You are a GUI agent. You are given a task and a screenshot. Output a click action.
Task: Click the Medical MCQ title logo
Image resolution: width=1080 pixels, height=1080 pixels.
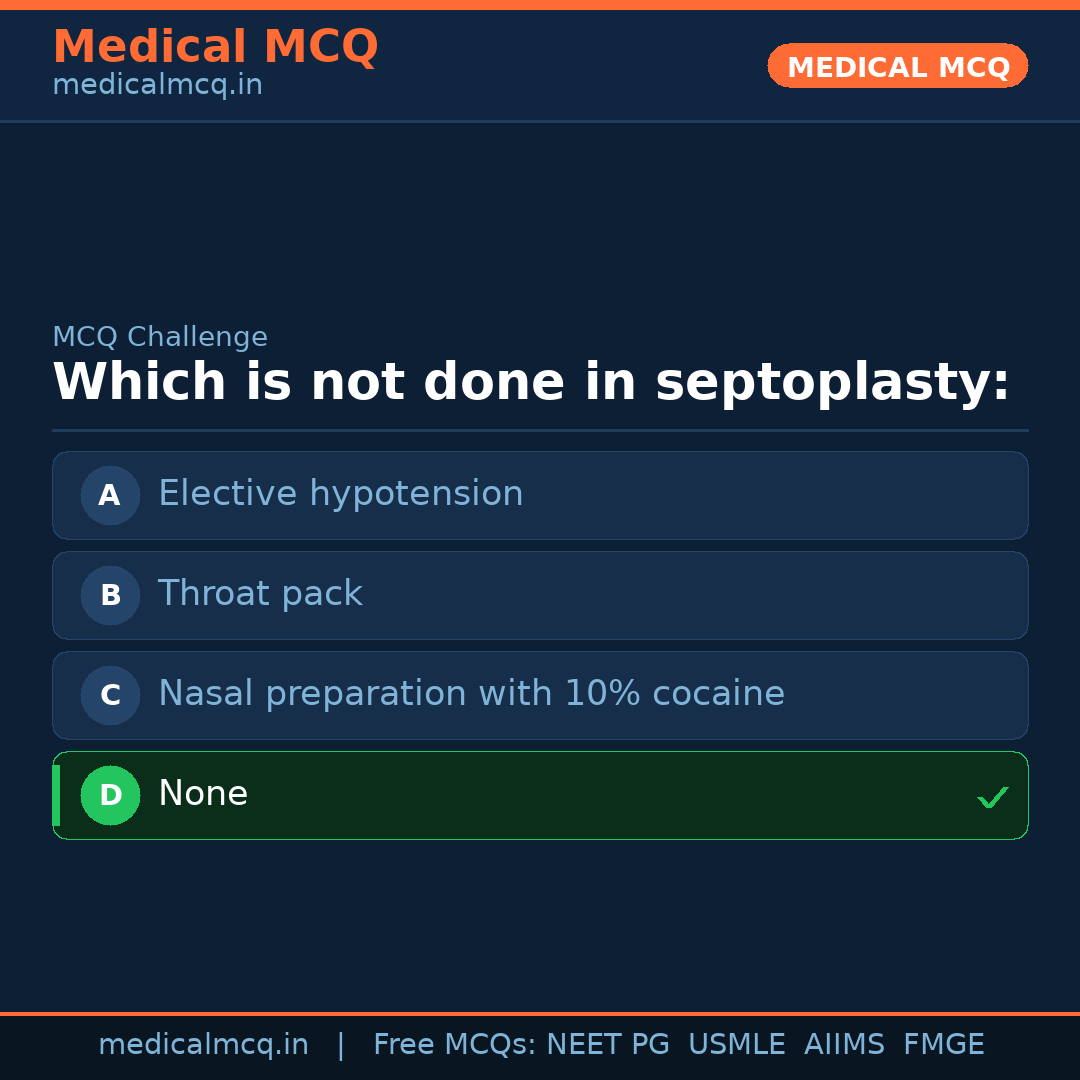pos(215,47)
